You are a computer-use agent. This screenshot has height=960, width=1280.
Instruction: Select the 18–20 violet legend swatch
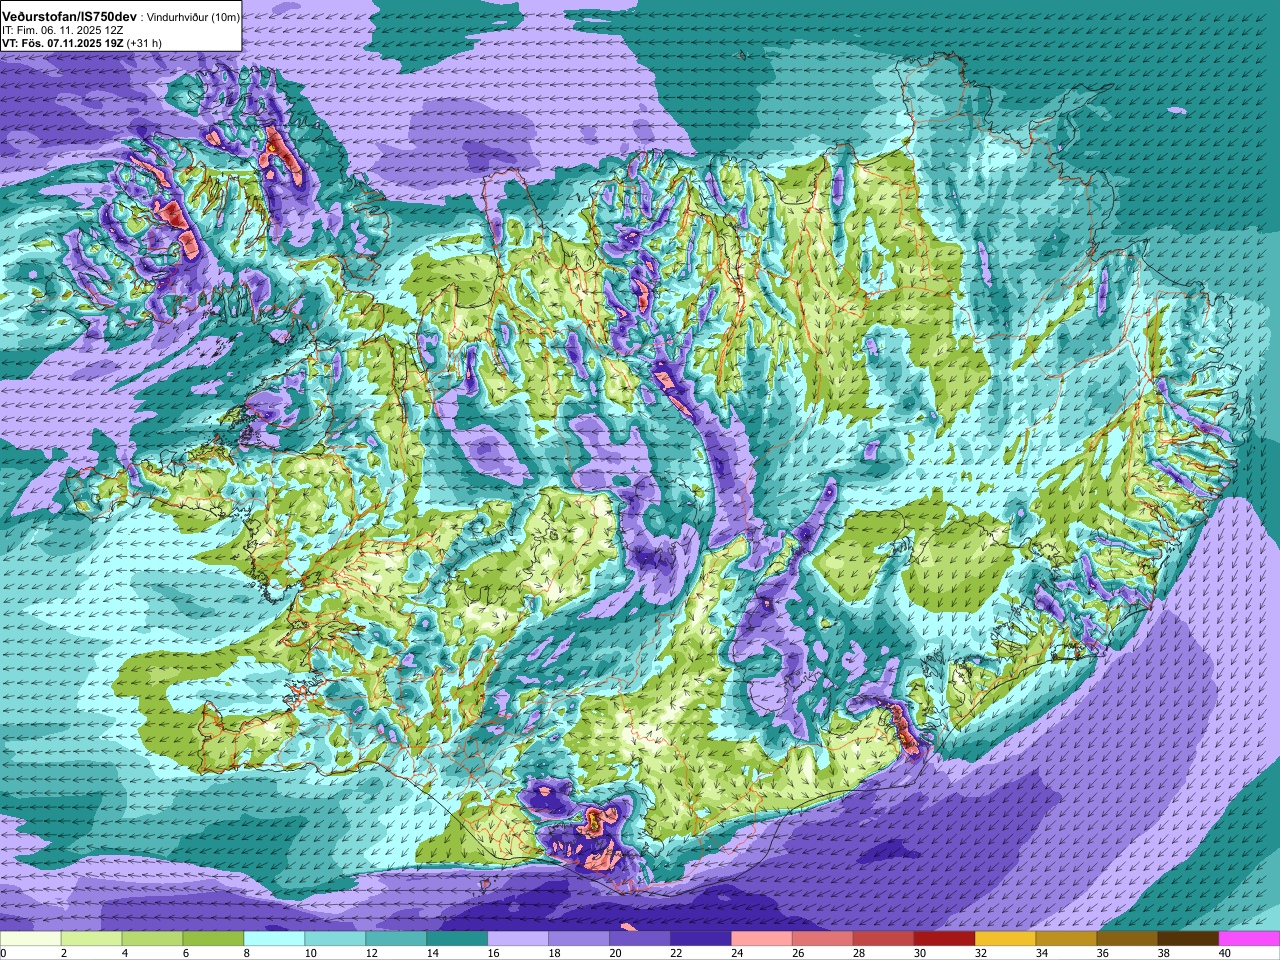pyautogui.click(x=579, y=939)
